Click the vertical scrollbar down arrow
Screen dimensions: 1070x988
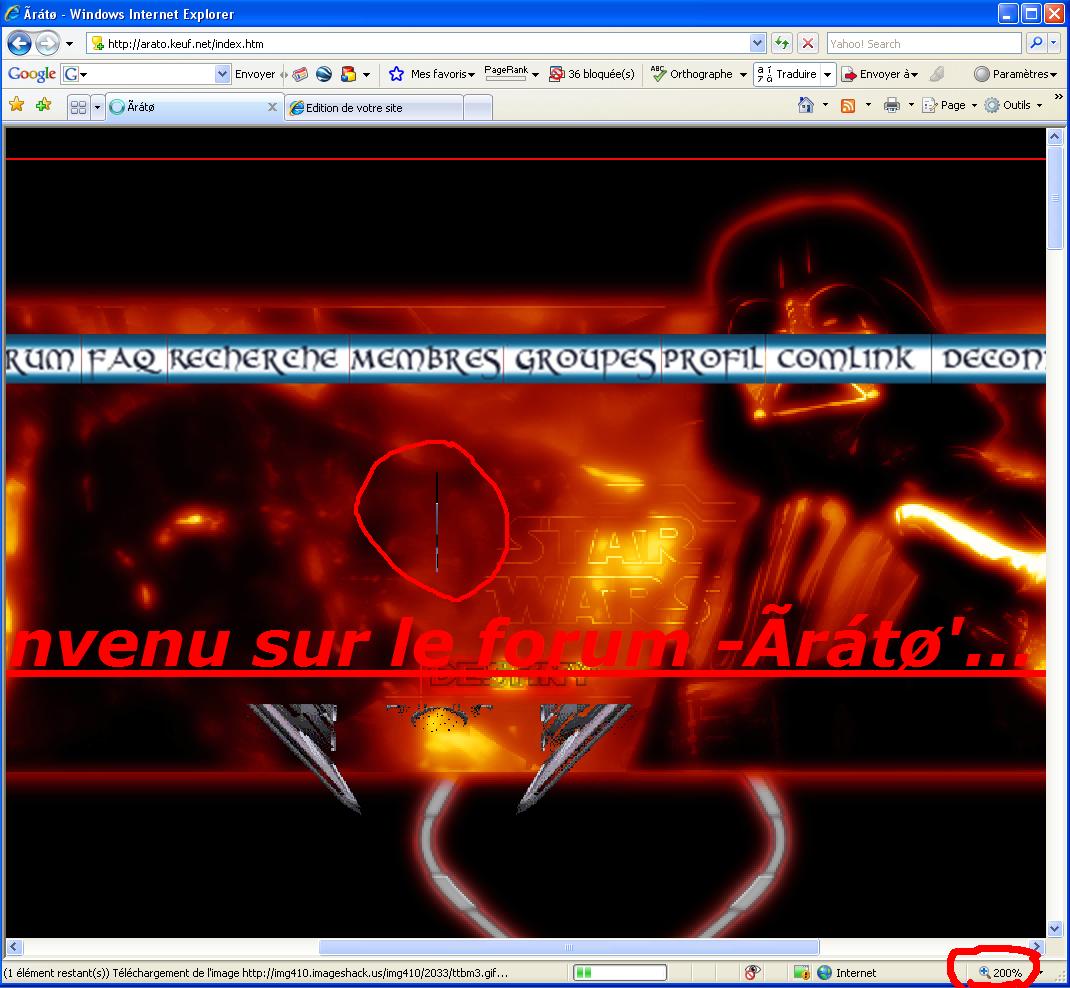pos(1055,929)
